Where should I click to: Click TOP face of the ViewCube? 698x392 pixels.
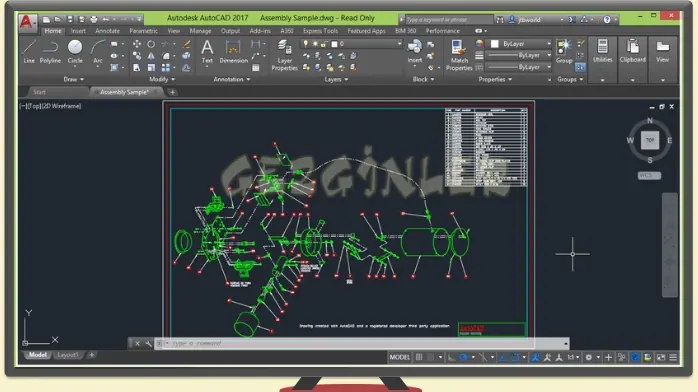[650, 140]
